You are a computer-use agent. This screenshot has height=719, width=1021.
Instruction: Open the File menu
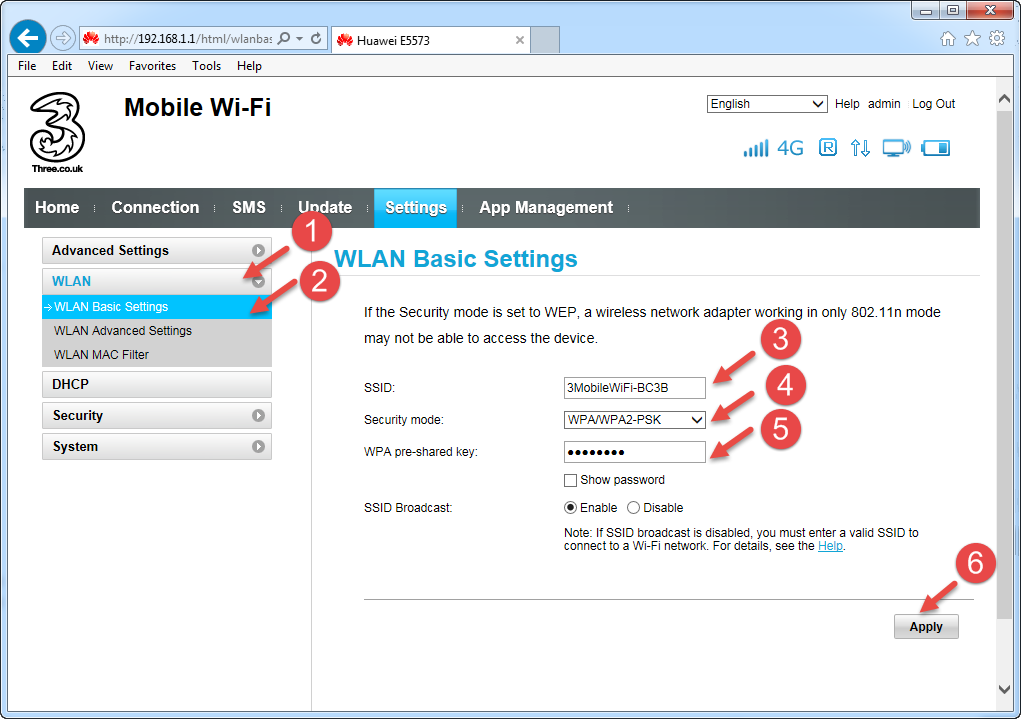click(x=27, y=66)
